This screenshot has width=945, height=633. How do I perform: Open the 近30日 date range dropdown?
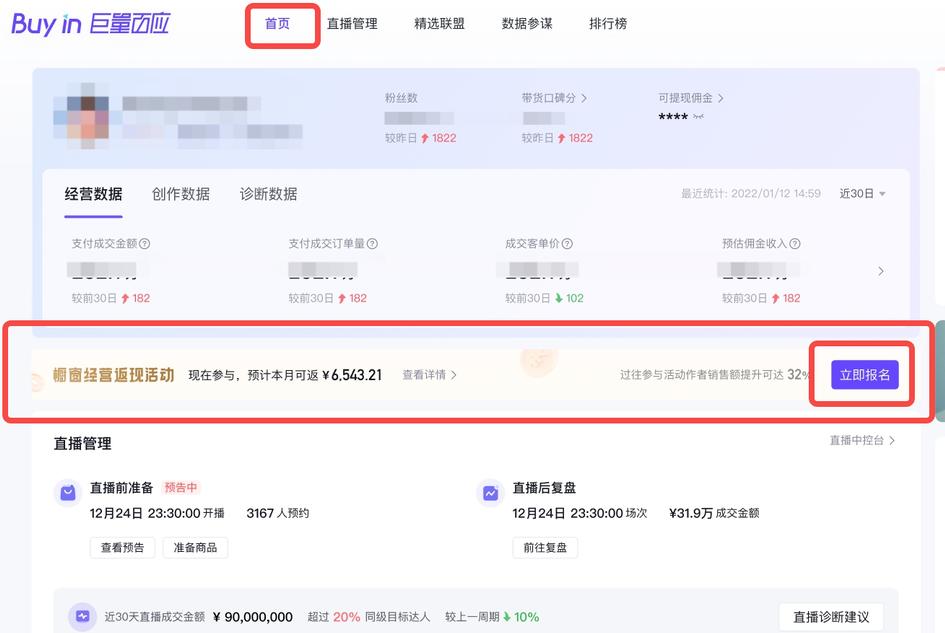861,194
